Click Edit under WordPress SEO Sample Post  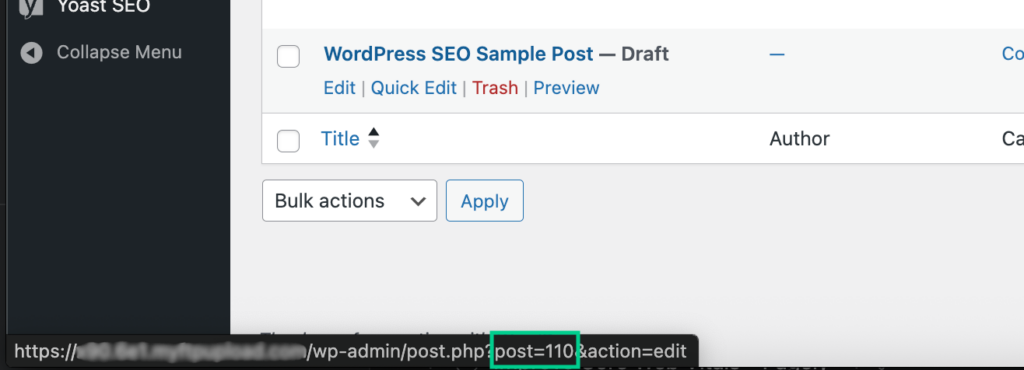click(x=340, y=87)
